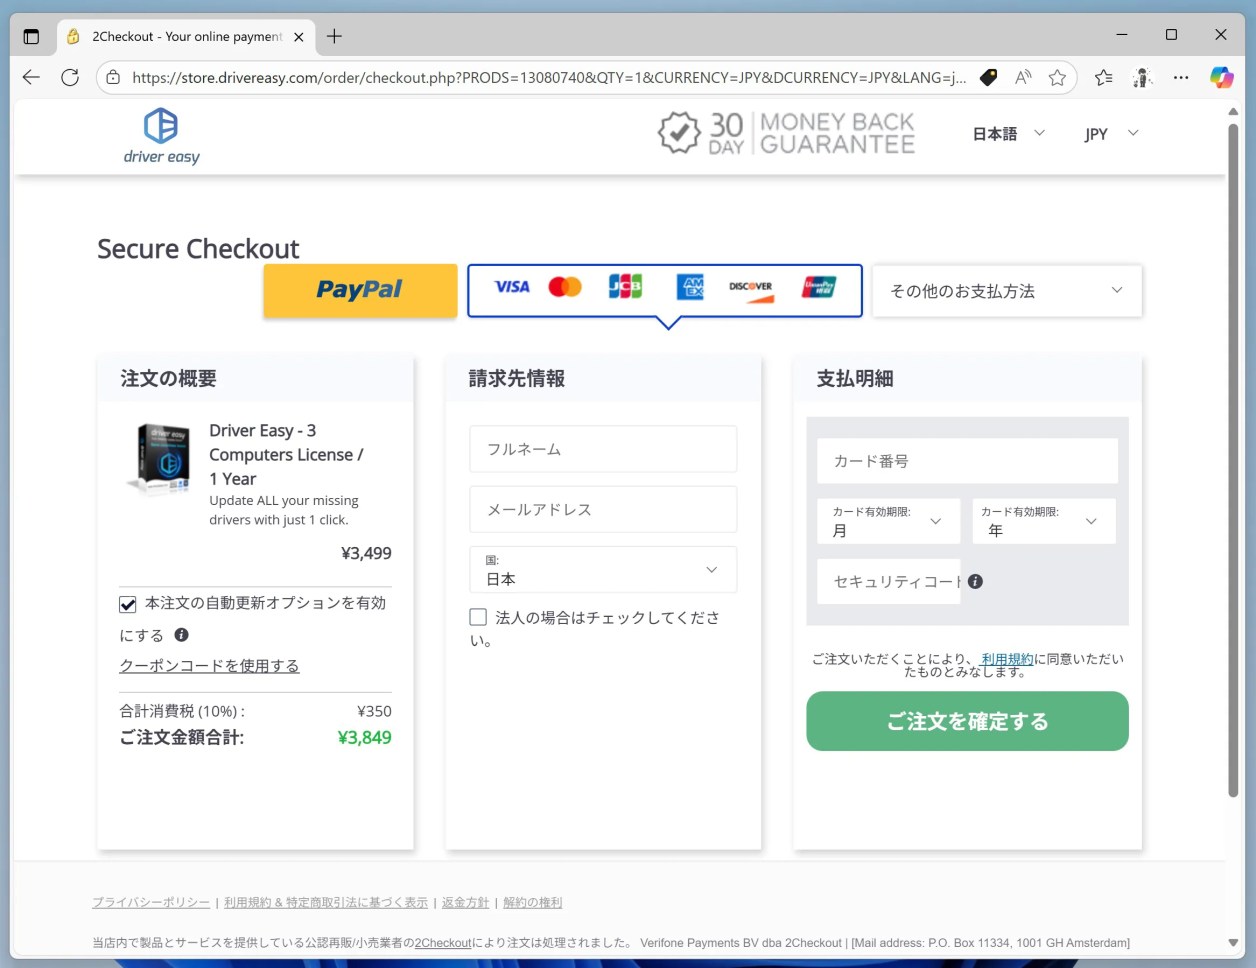Click the UnionPay card logo

click(x=819, y=287)
